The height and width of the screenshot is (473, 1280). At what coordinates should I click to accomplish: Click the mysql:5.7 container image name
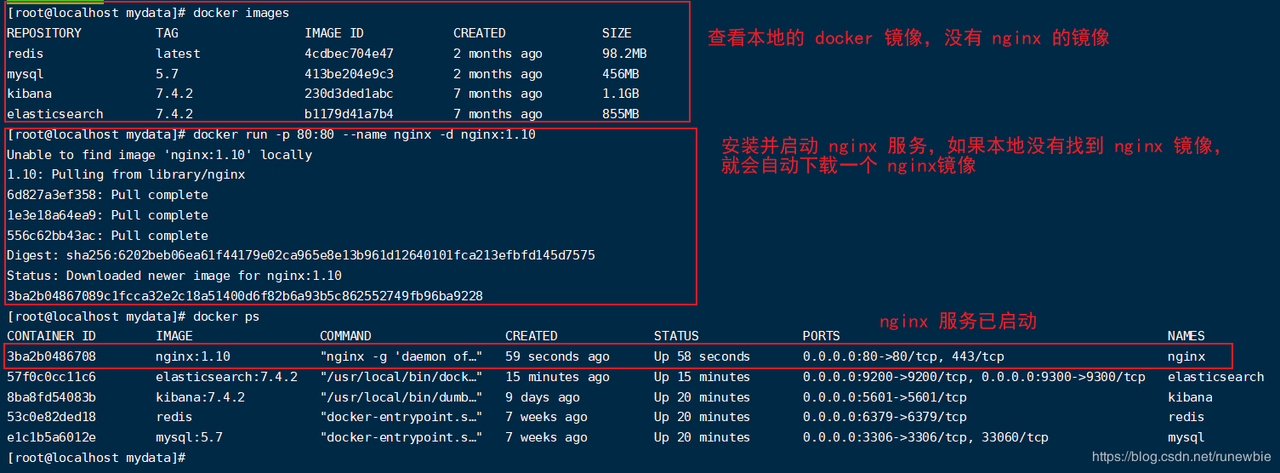(189, 437)
